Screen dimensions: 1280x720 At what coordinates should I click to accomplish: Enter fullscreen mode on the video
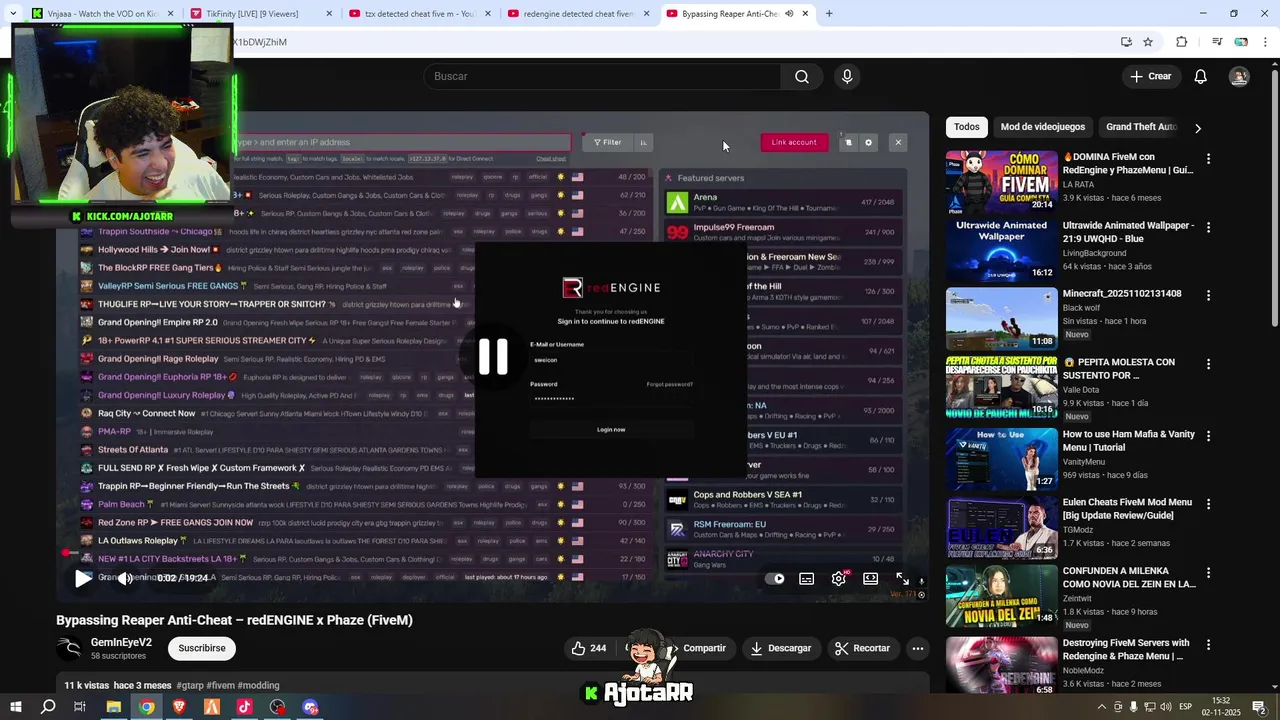[902, 578]
